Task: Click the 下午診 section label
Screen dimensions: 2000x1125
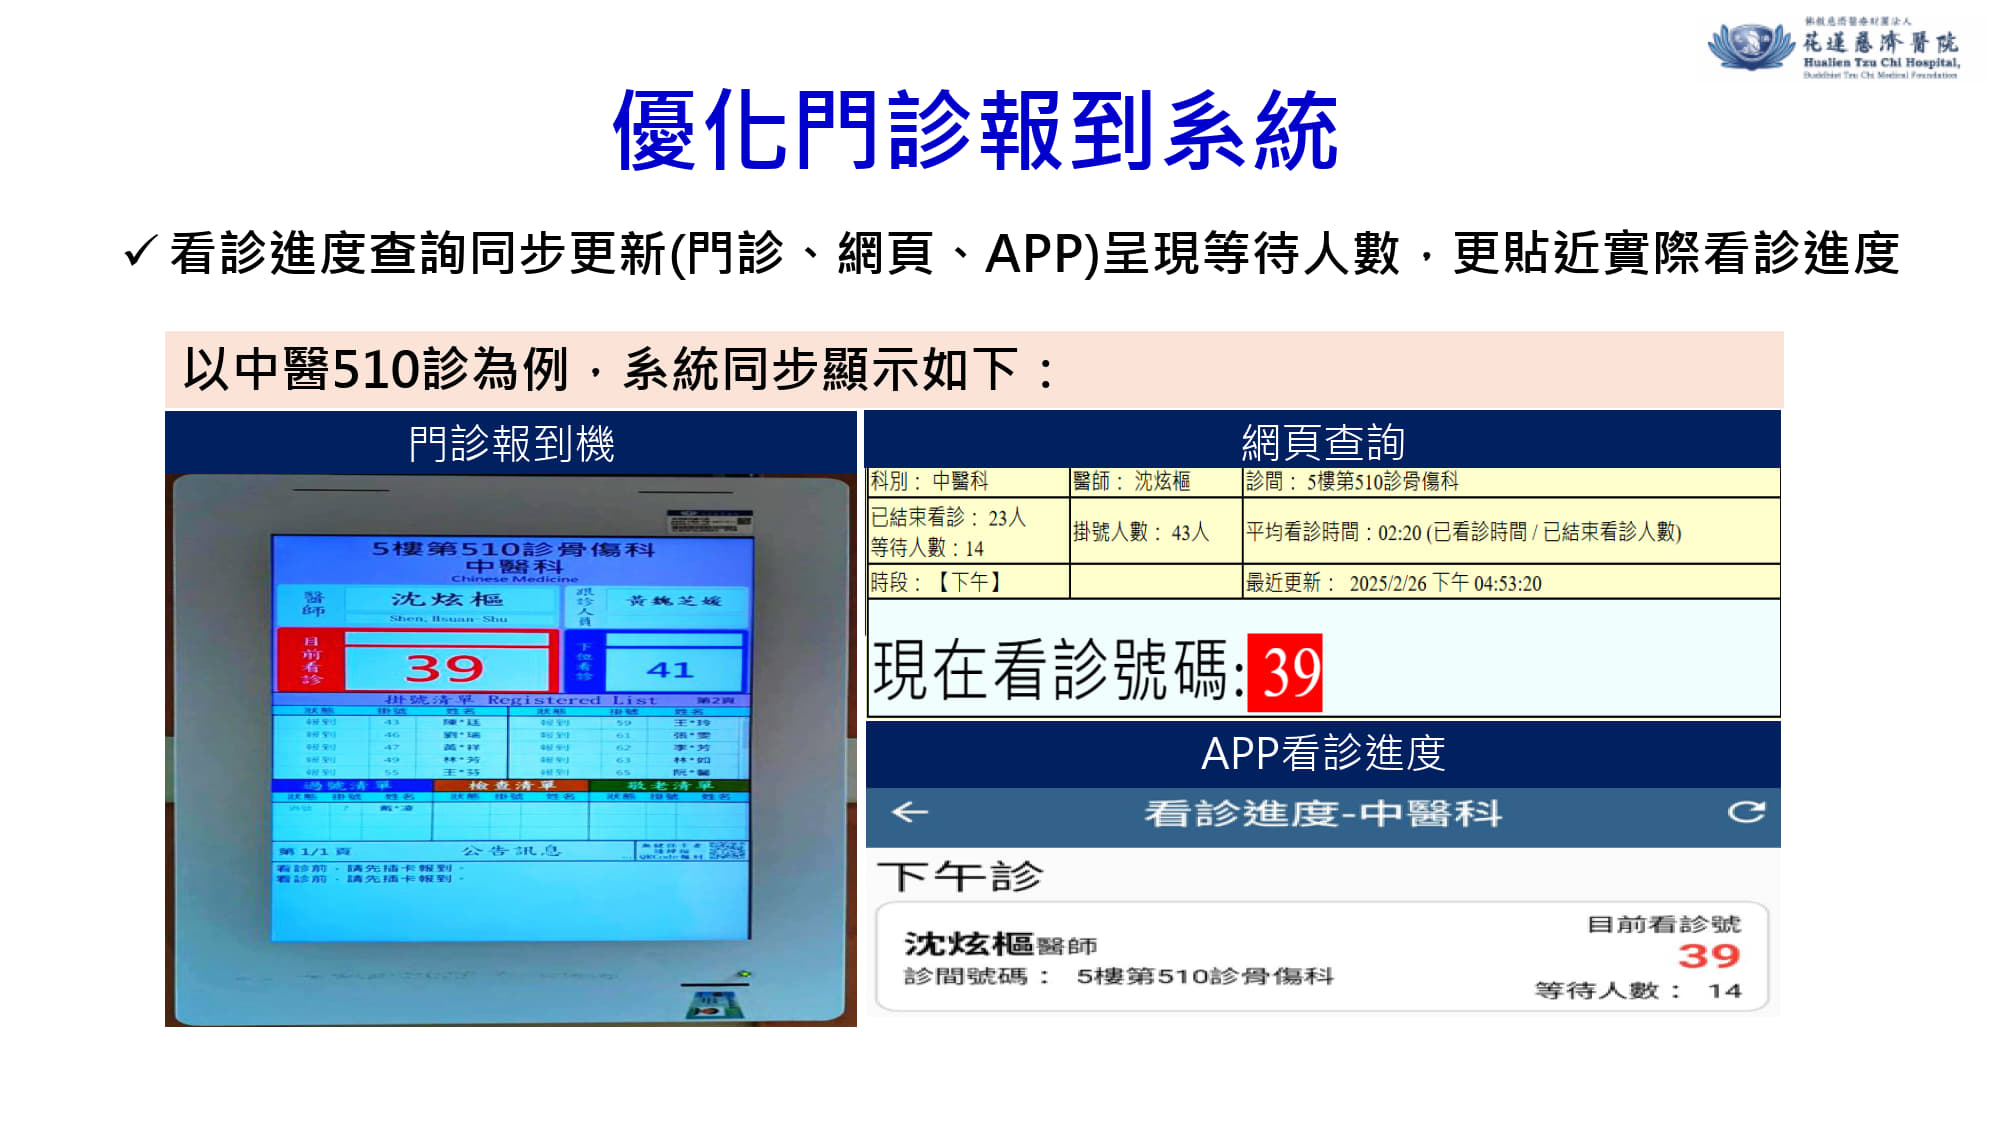Action: tap(960, 877)
